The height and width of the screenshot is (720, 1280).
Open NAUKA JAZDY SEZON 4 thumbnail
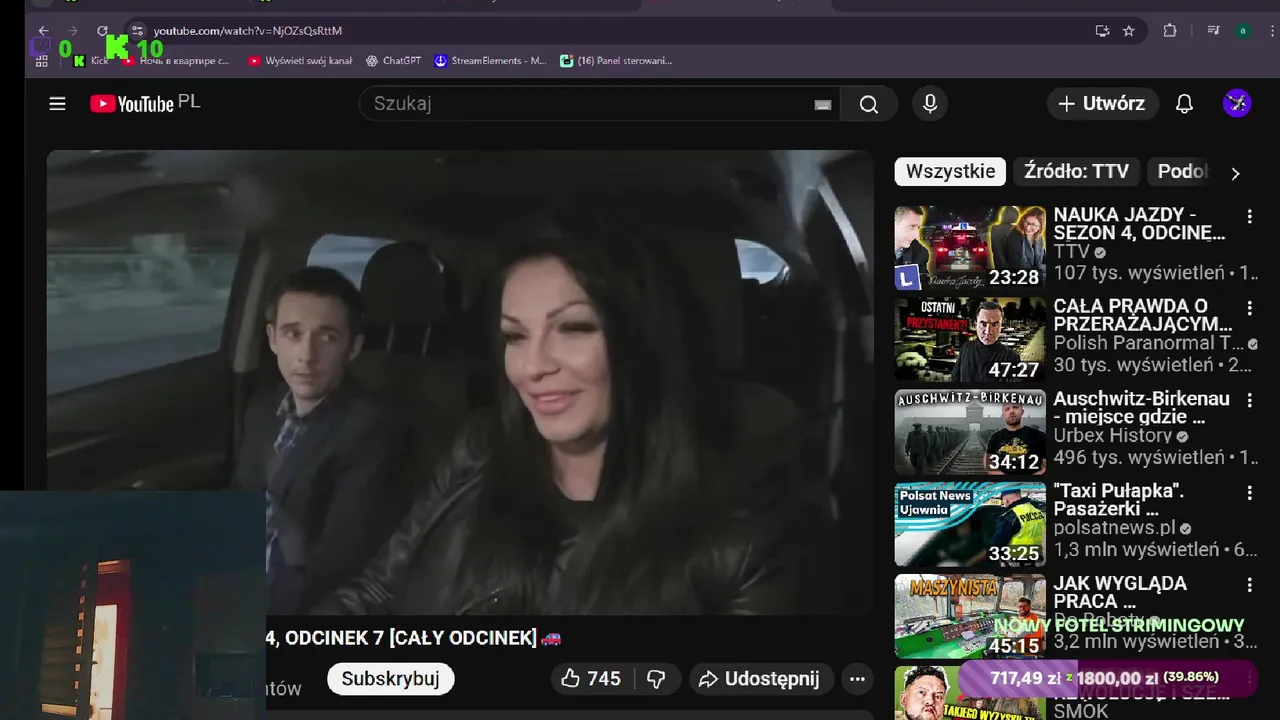(x=970, y=248)
